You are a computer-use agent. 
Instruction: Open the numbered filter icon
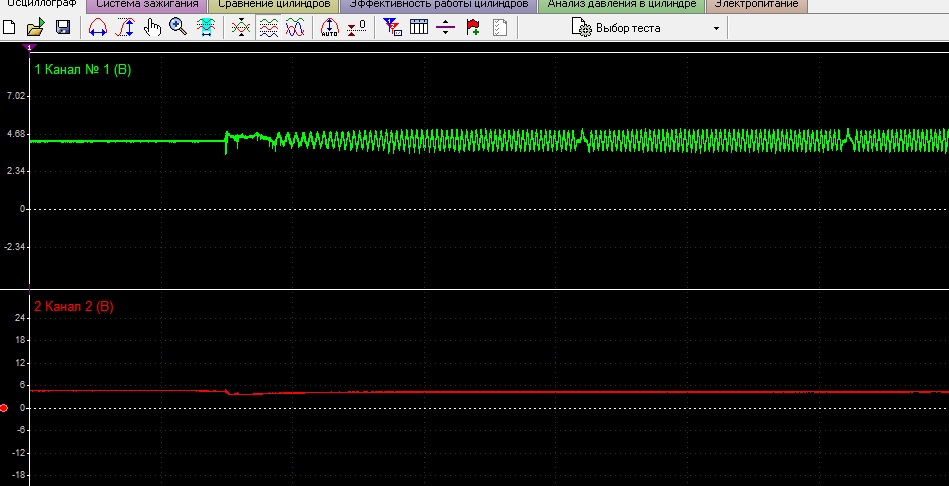click(392, 27)
